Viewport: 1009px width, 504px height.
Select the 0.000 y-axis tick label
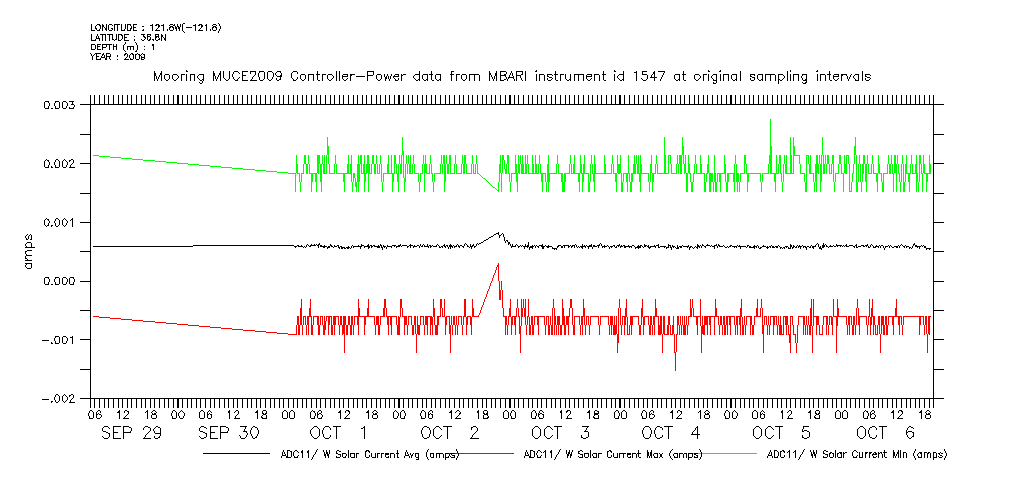pyautogui.click(x=61, y=281)
